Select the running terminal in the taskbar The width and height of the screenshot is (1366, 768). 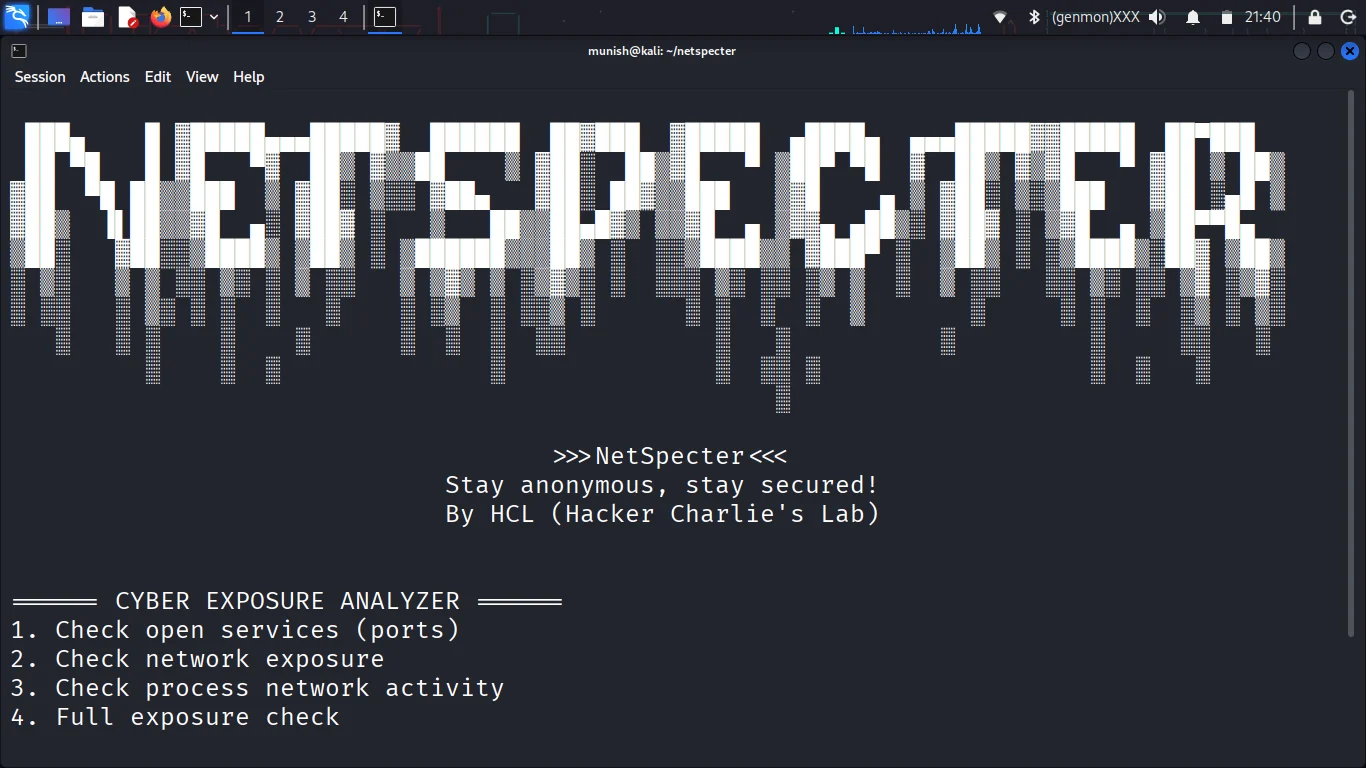(x=385, y=17)
